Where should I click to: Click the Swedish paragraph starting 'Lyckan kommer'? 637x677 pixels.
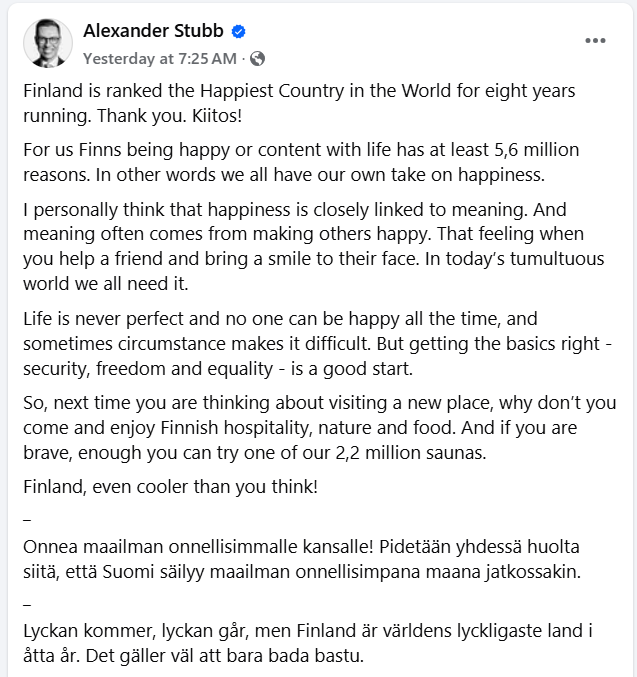point(300,644)
